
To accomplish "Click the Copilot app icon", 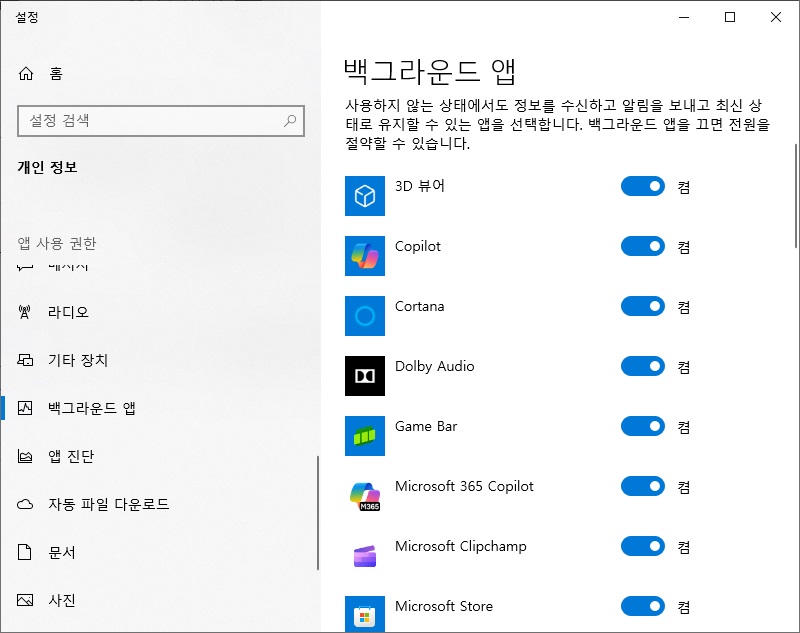I will coord(365,256).
